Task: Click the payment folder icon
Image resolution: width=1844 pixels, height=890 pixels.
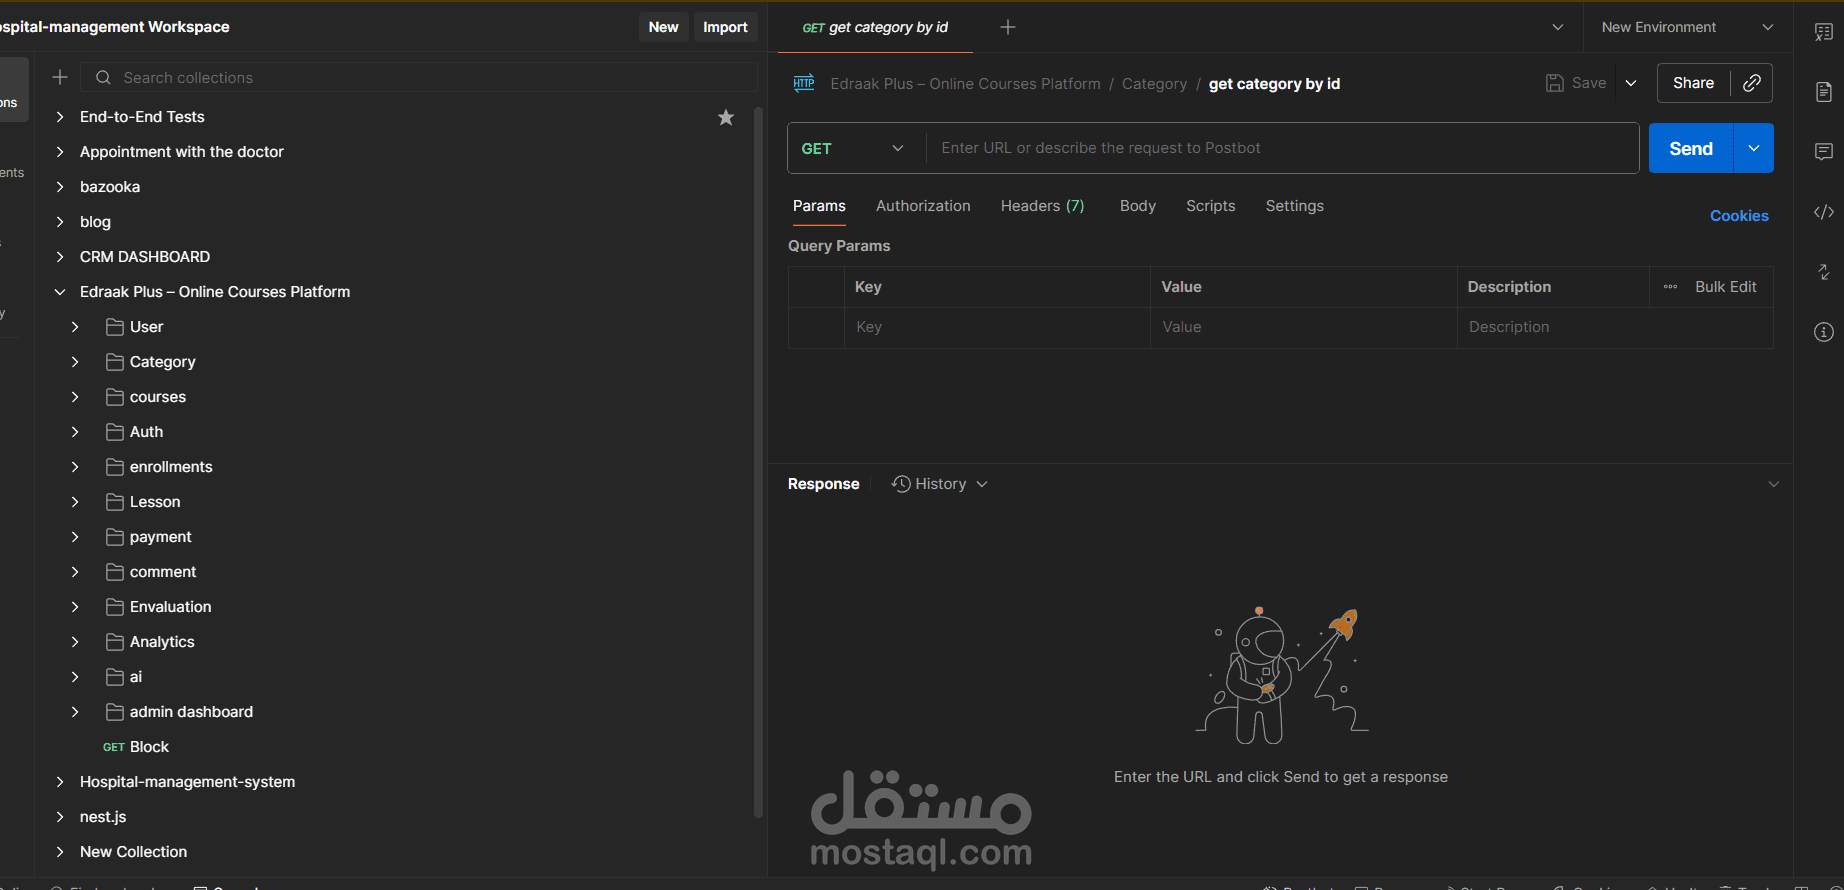Action: [115, 537]
